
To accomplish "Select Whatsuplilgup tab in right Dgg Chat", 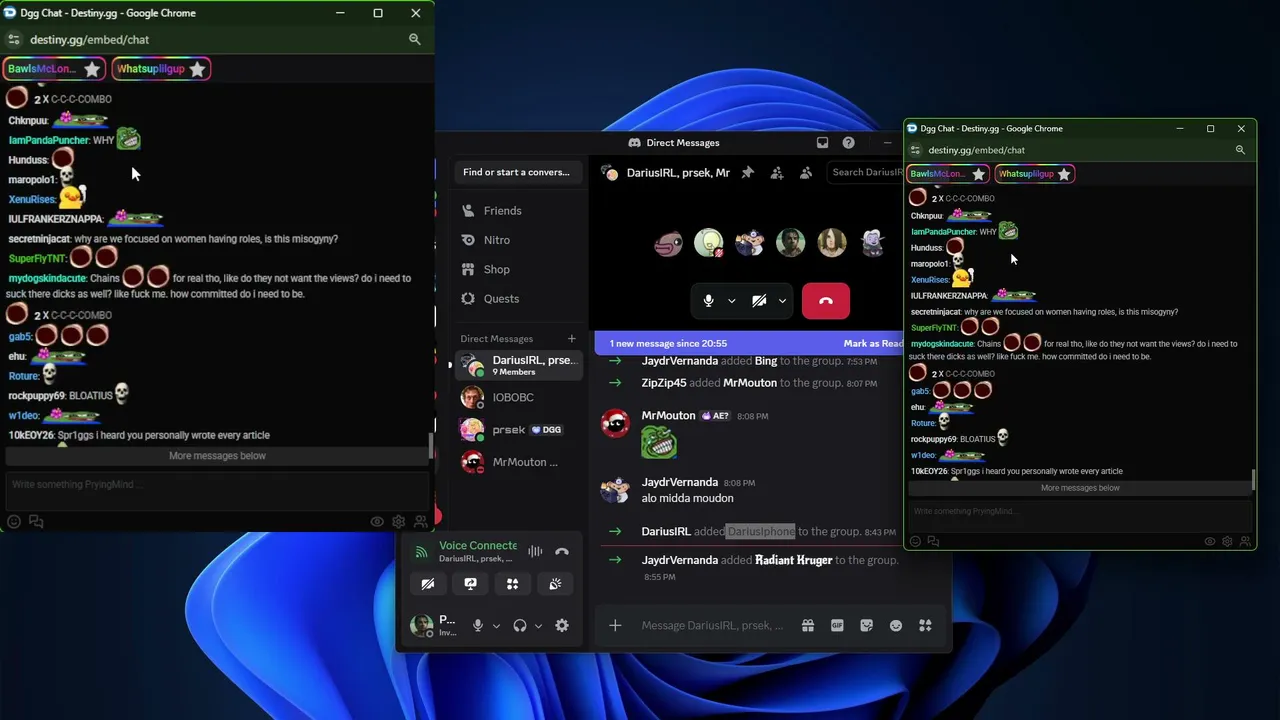I will coord(1034,174).
